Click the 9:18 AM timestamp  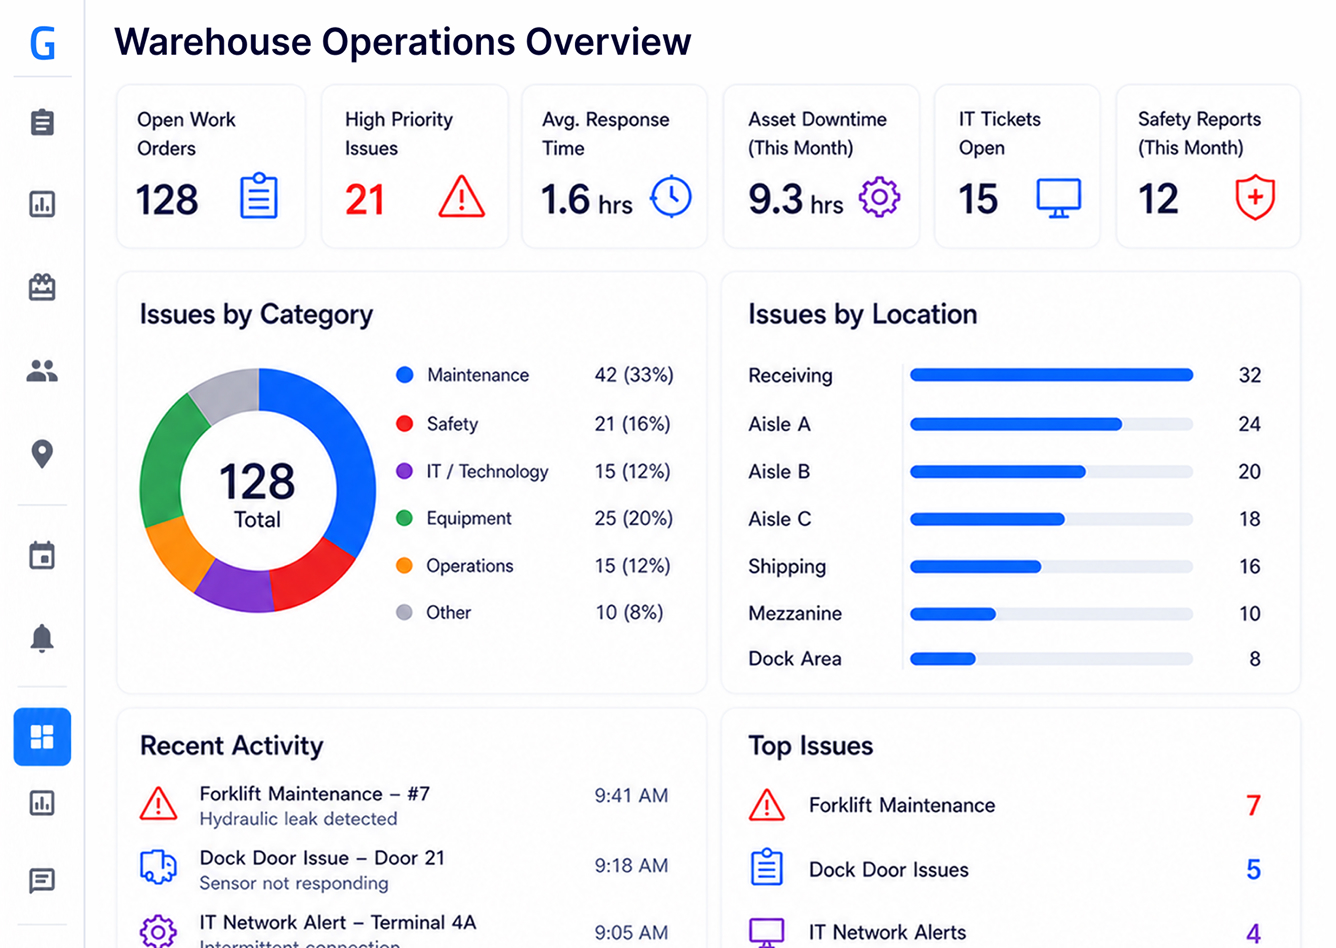click(631, 866)
